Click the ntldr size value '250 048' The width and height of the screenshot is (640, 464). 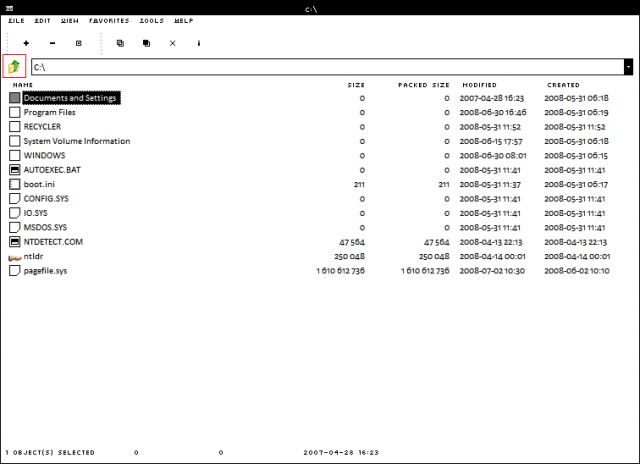pos(349,256)
